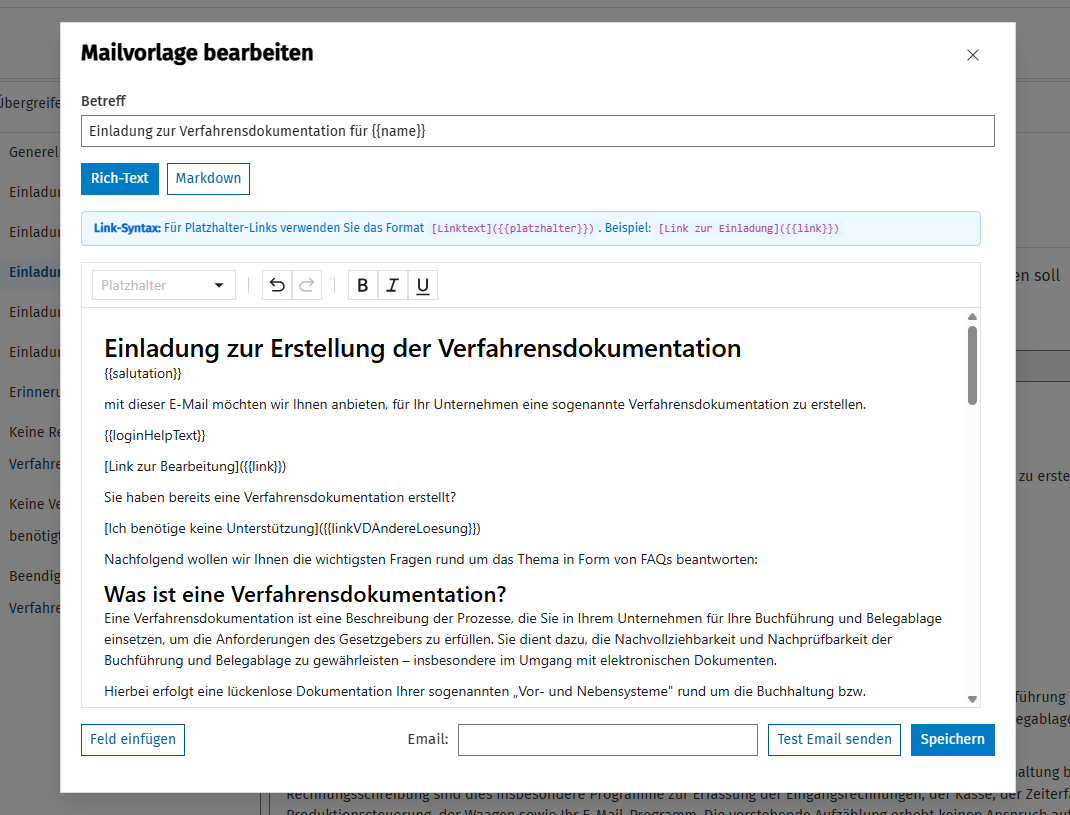Click the {{salutation}} placeholder text
Viewport: 1070px width, 815px height.
(x=143, y=373)
